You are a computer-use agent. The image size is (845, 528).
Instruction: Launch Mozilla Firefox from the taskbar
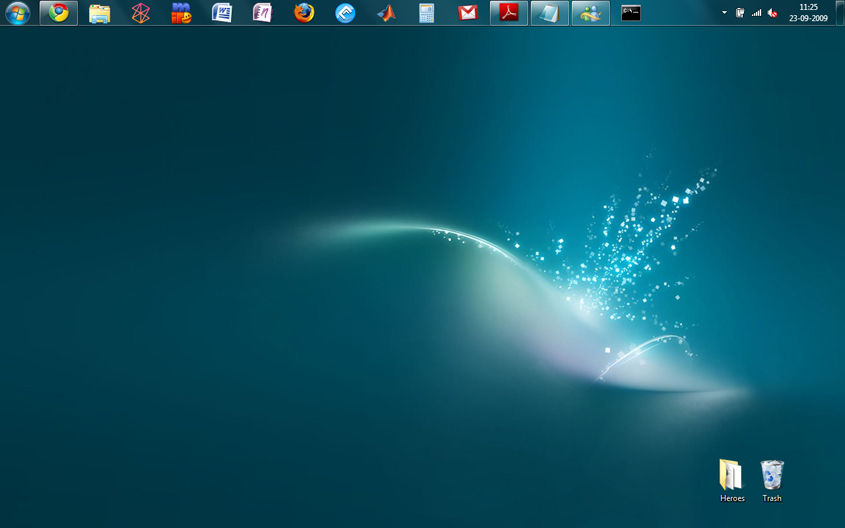tap(304, 13)
